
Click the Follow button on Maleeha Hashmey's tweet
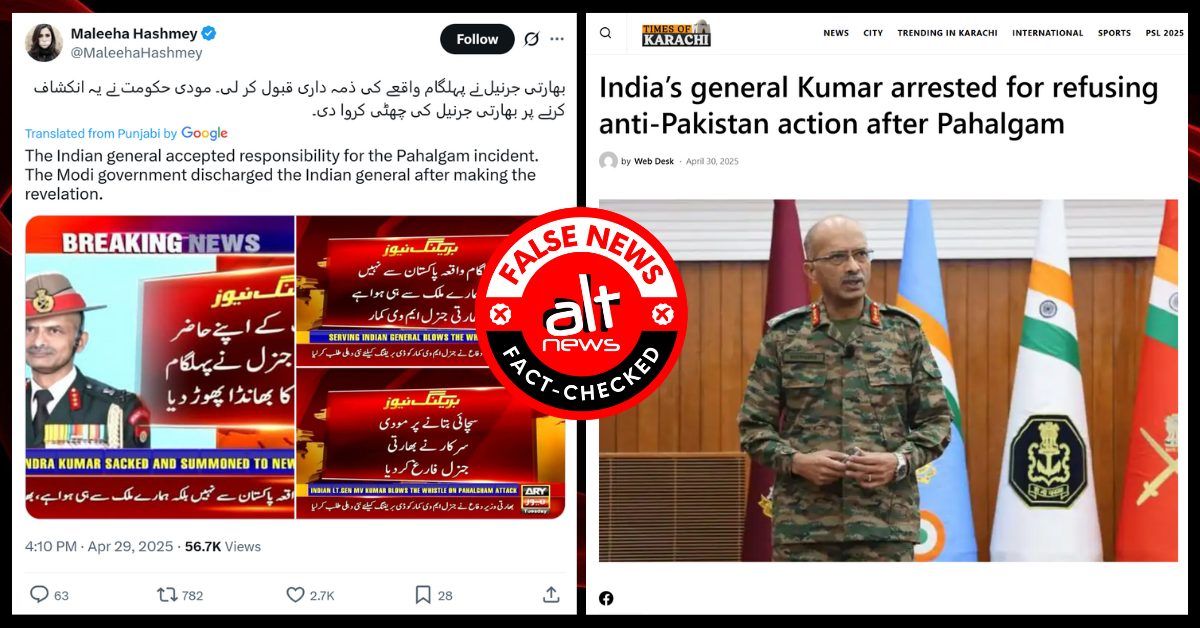477,39
